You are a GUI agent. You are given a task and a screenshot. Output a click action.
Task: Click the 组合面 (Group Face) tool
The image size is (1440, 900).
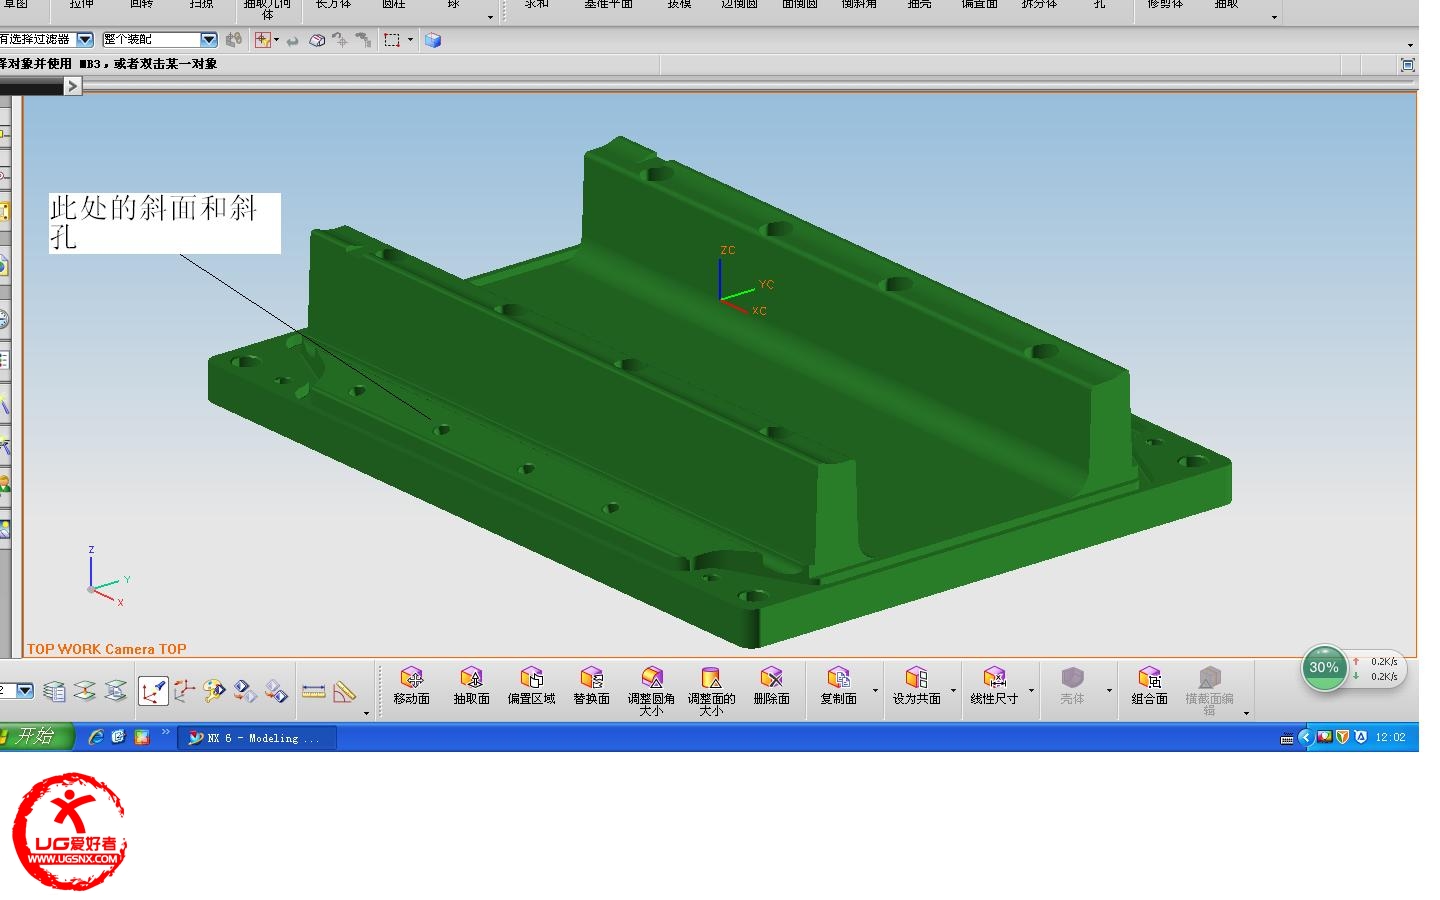pos(1149,687)
